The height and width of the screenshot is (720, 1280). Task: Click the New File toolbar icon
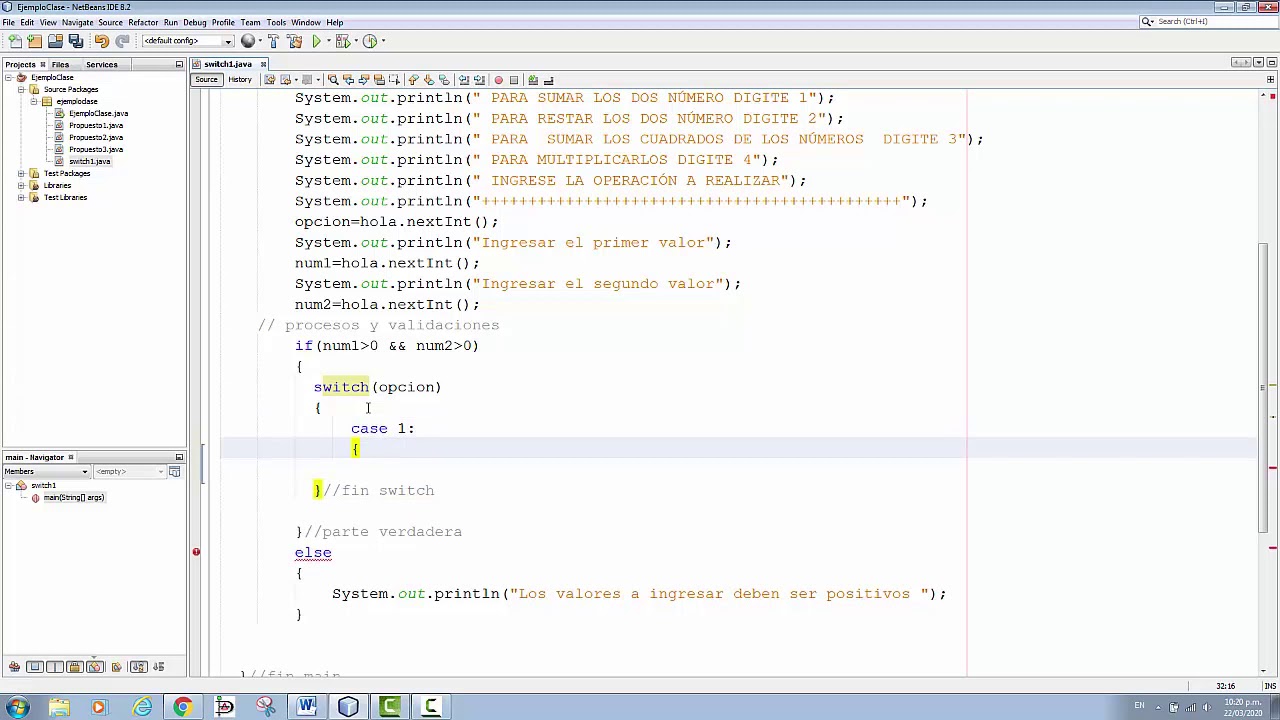15,41
